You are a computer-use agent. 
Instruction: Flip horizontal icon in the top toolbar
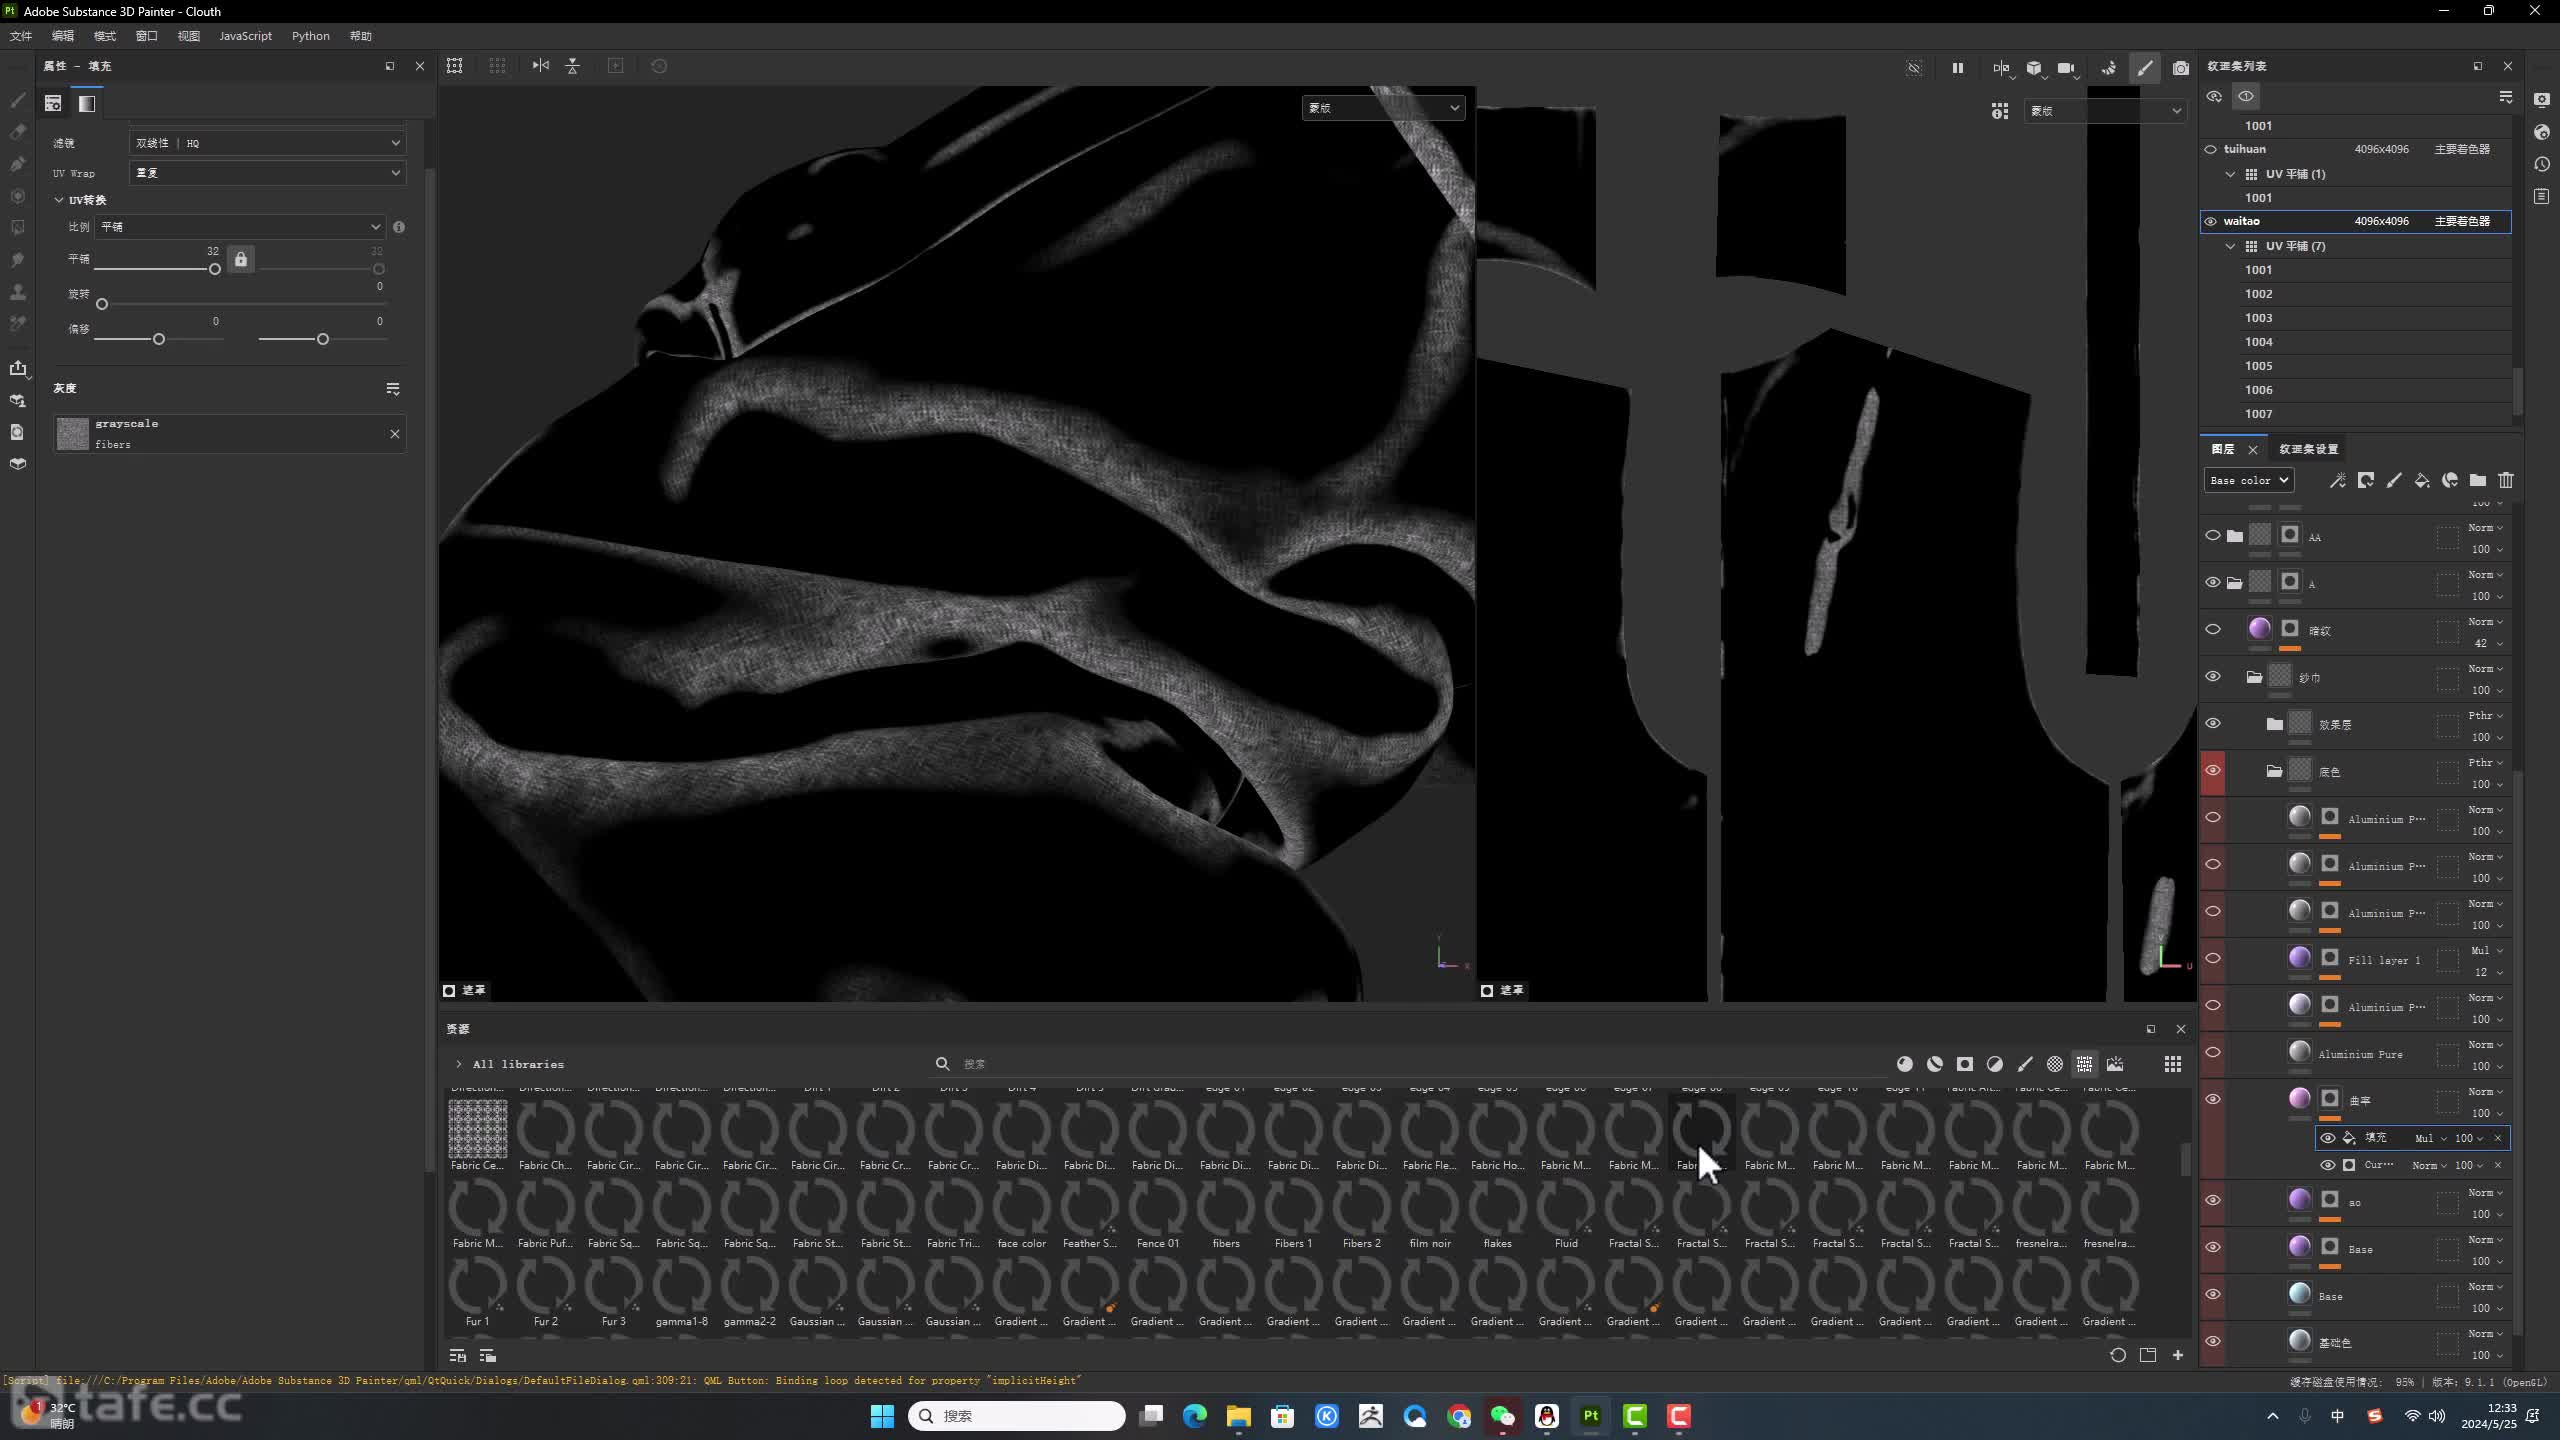click(x=541, y=66)
